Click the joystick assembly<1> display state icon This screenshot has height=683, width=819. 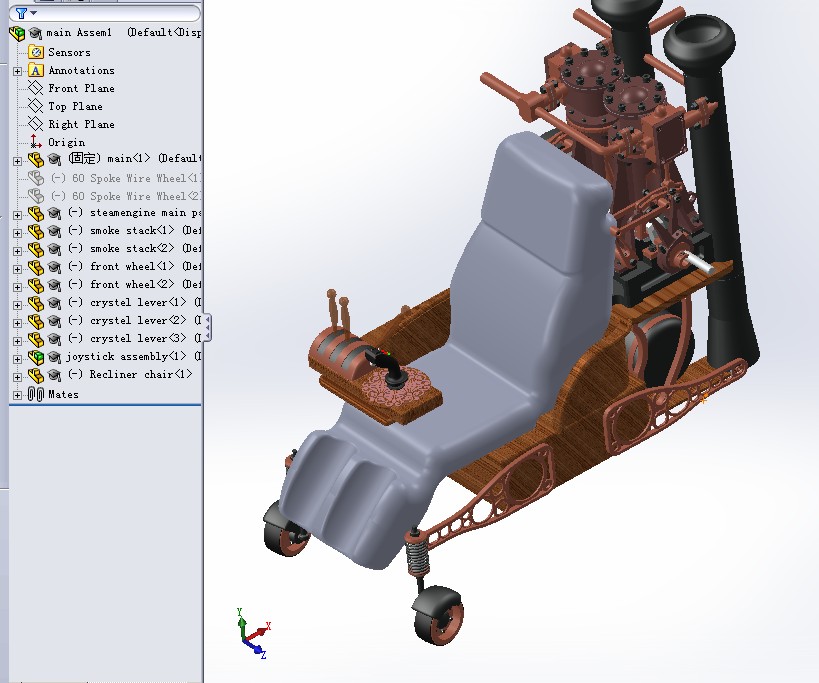(x=54, y=357)
